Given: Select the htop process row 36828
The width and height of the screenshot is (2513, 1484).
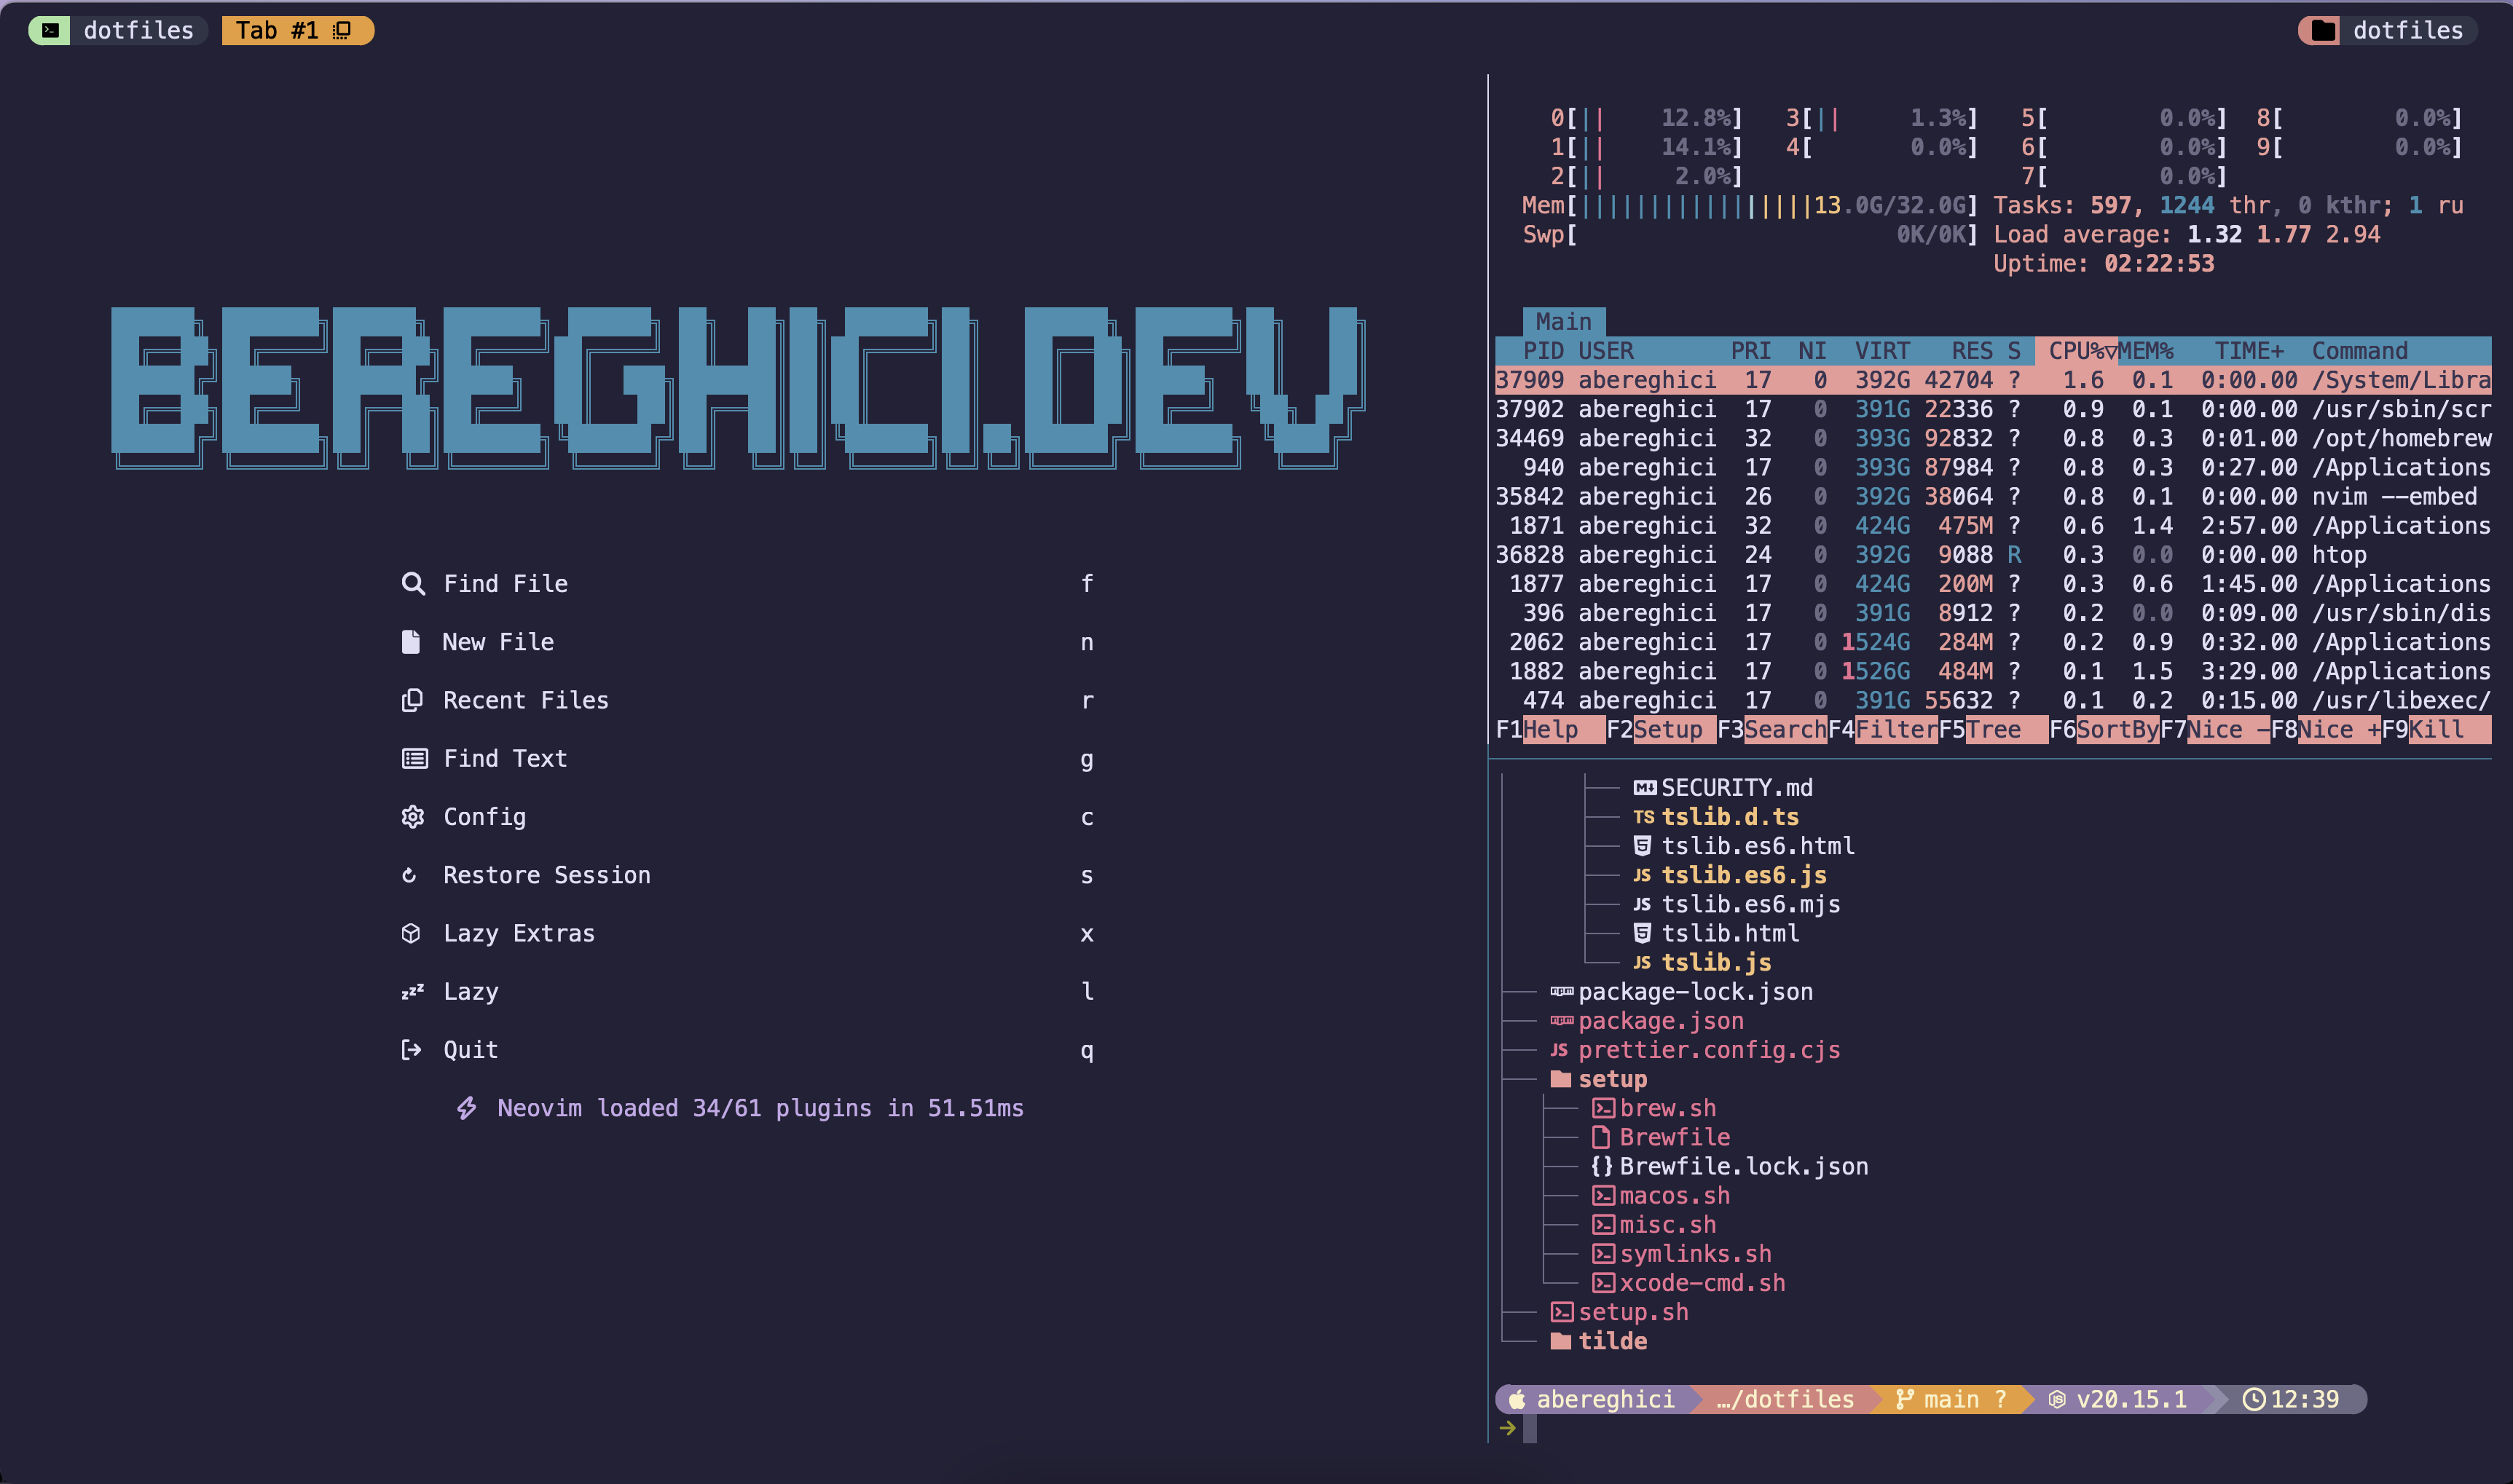Looking at the screenshot, I should [1990, 555].
